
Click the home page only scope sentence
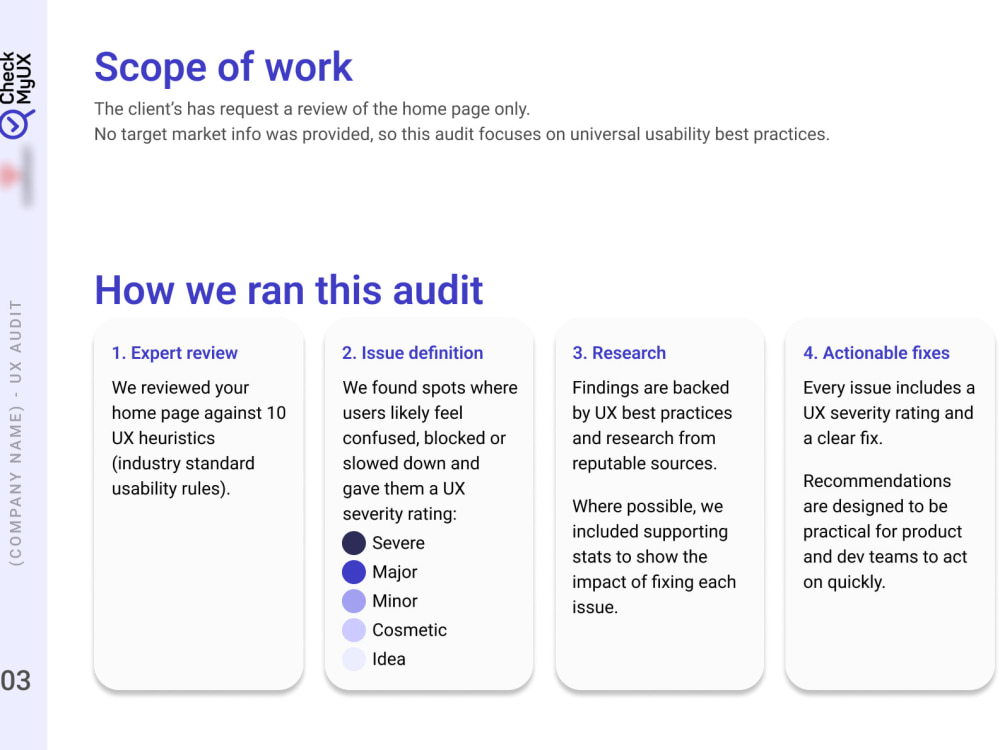[312, 109]
